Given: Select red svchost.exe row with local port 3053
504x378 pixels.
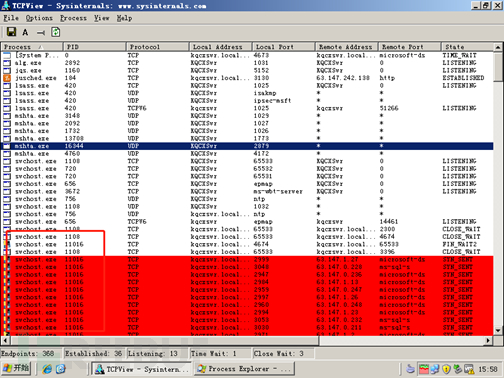Looking at the screenshot, I should tap(247, 320).
